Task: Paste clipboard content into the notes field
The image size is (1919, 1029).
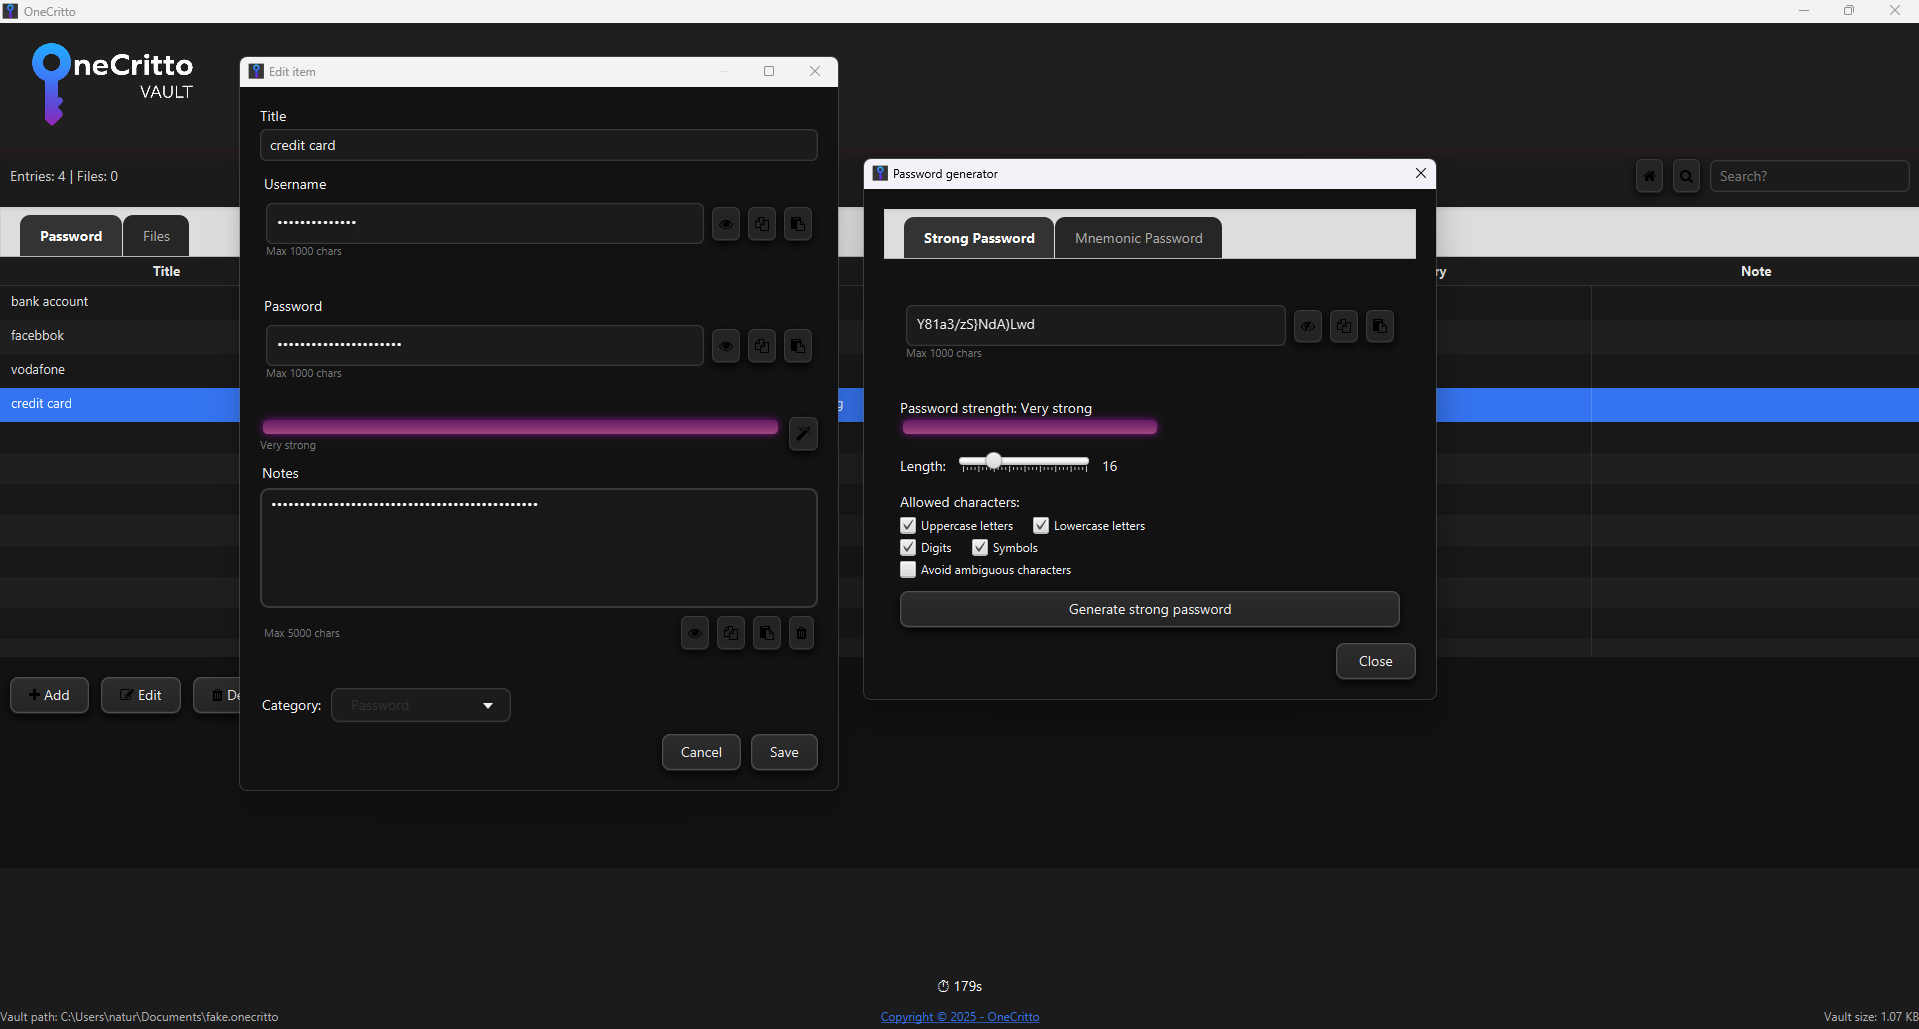Action: coord(766,633)
